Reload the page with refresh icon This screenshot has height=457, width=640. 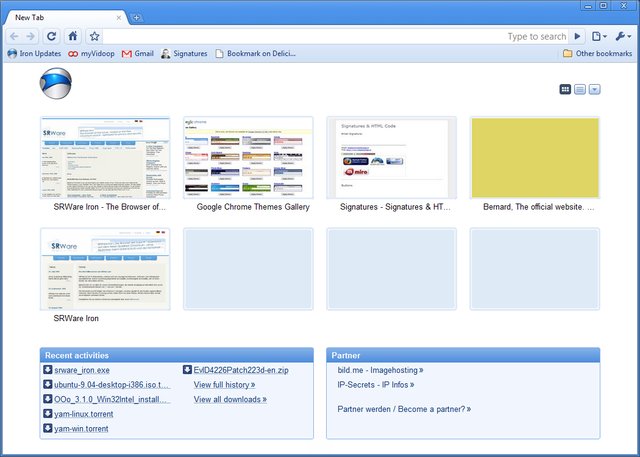[x=51, y=37]
